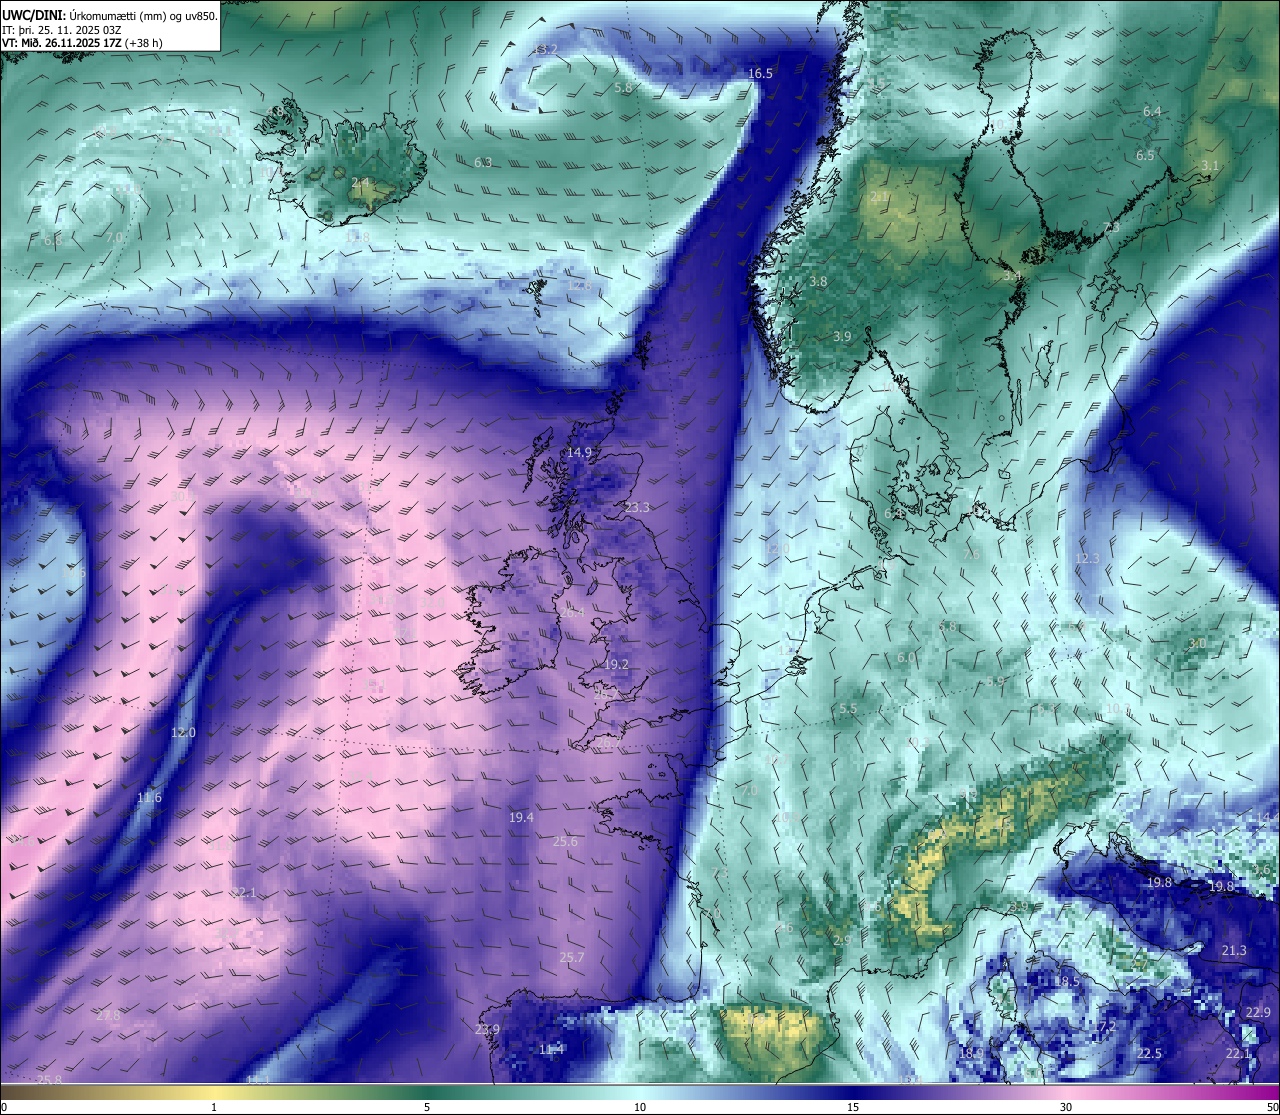1280x1115 pixels.
Task: Click the 14.9 value over western Scotland
Action: tap(579, 453)
